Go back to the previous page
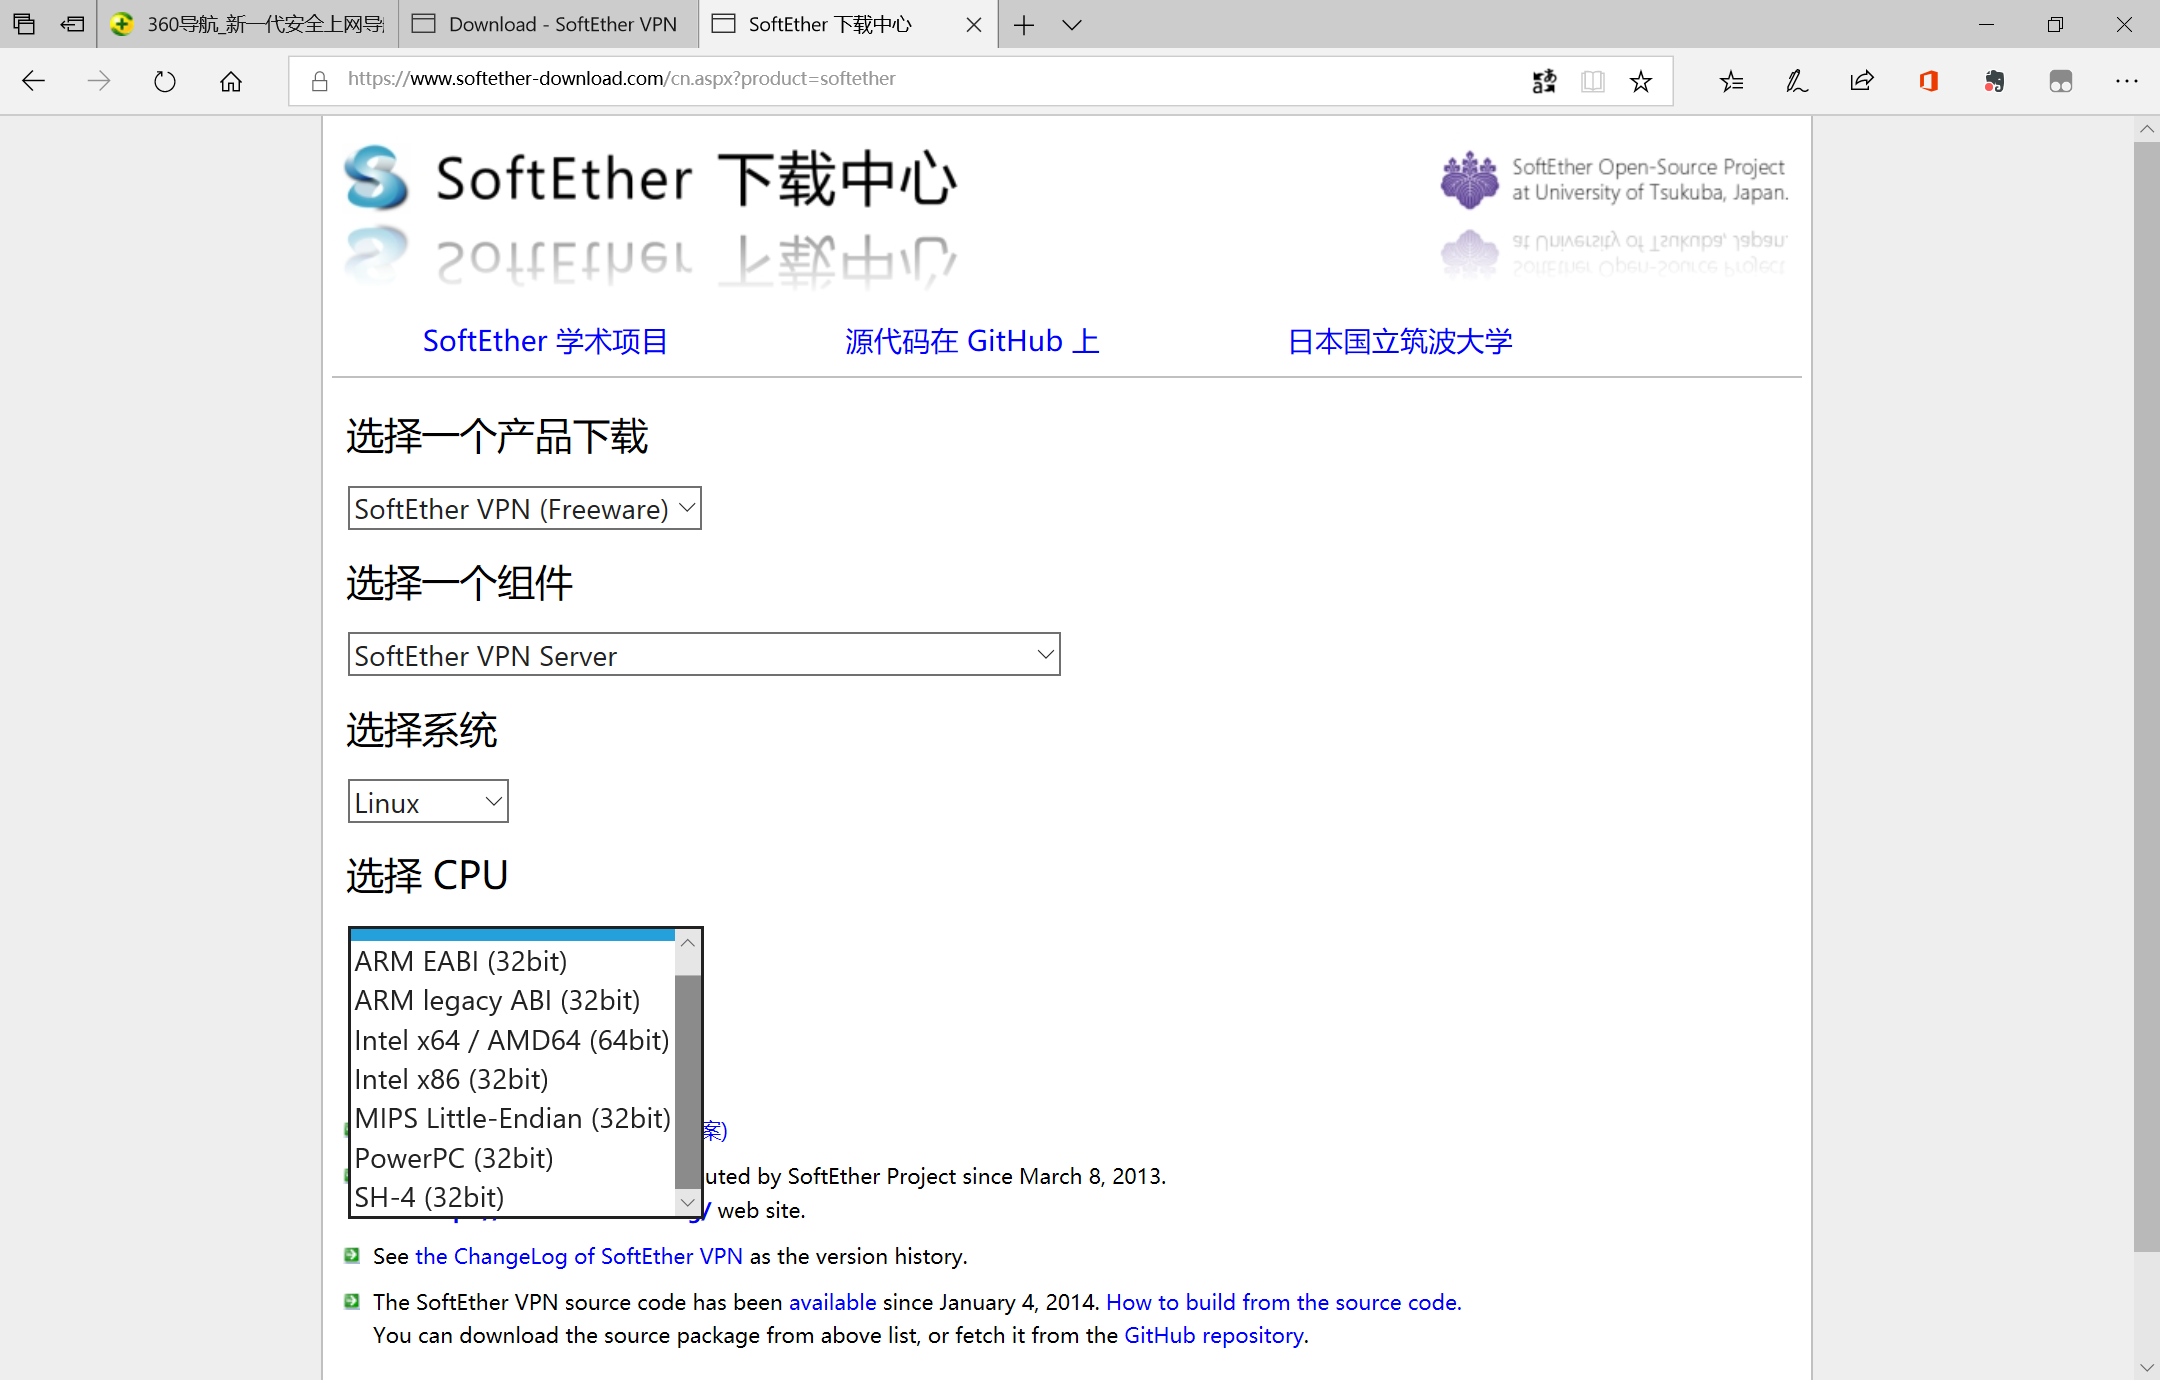This screenshot has height=1380, width=2160. [x=34, y=81]
